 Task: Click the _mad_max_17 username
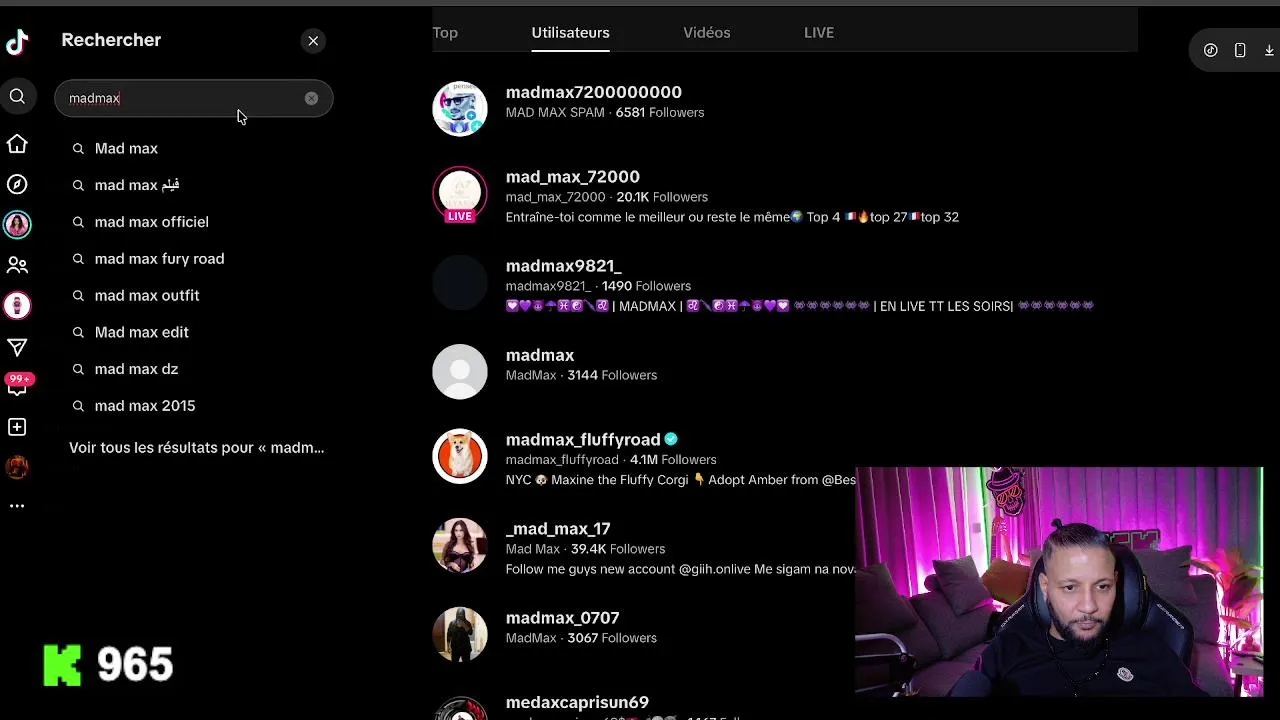(x=557, y=528)
